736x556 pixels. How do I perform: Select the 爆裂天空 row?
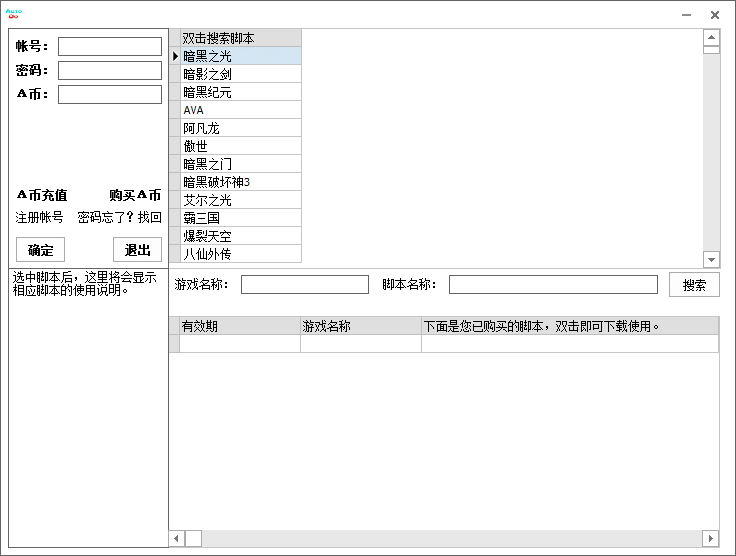click(x=241, y=236)
